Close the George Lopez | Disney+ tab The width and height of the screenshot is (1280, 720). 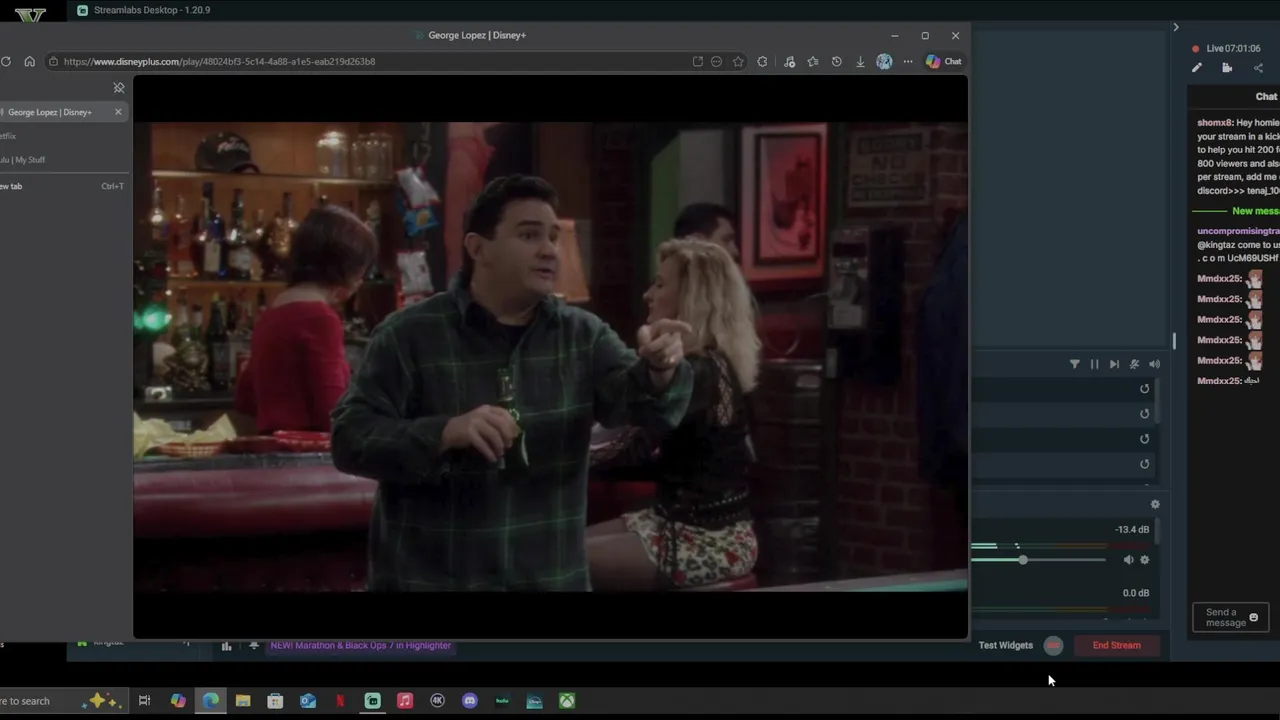[x=118, y=112]
